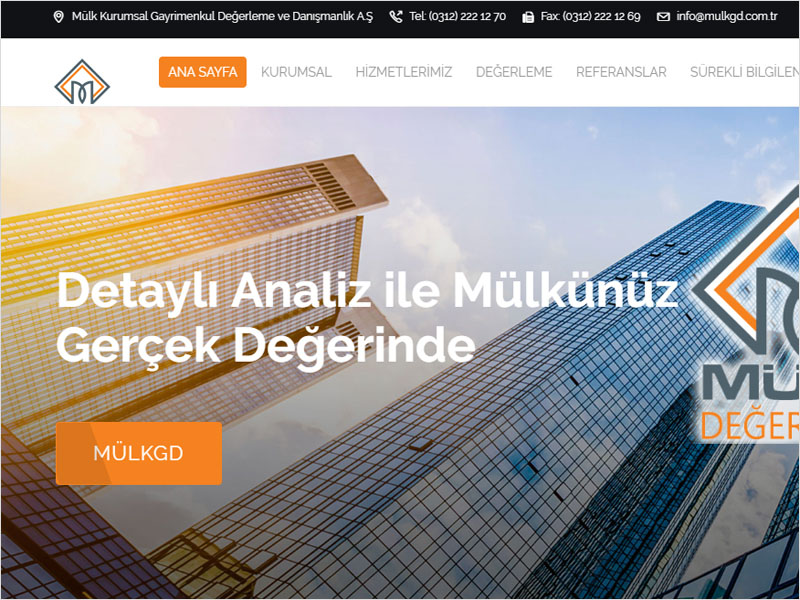
Task: Click the fax machine icon
Action: tap(528, 17)
